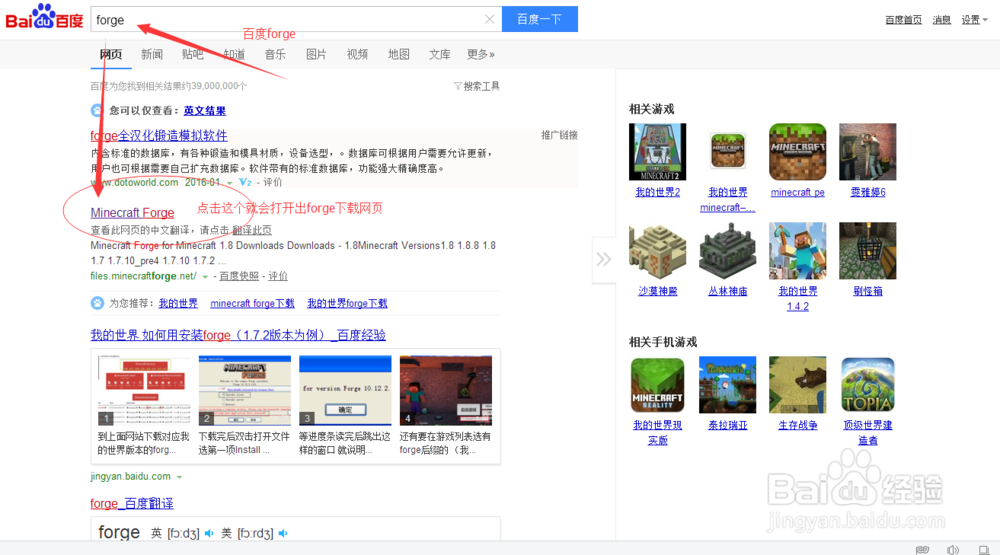
Task: Switch to the 音乐 tab
Action: pyautogui.click(x=275, y=54)
